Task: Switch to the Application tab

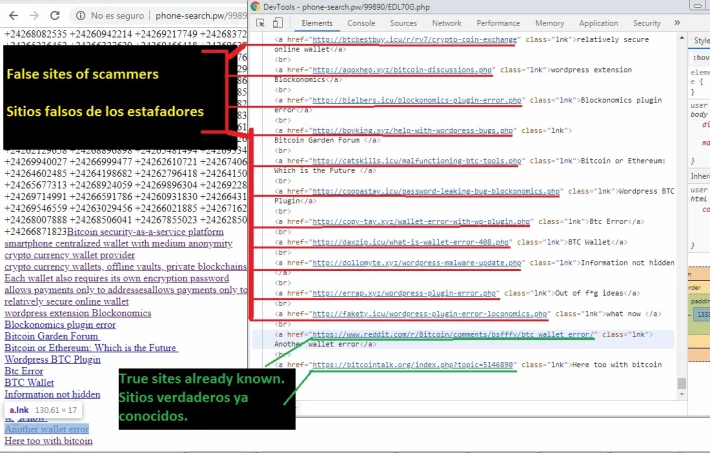Action: click(598, 23)
